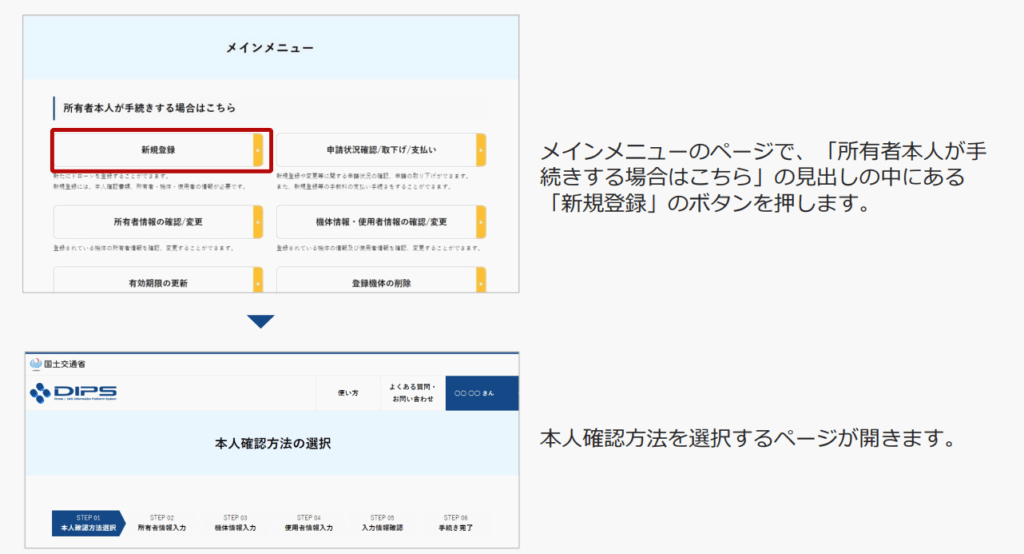Select STEP 05 入力情報確認 step
Viewport: 1024px width, 554px height.
[x=383, y=523]
